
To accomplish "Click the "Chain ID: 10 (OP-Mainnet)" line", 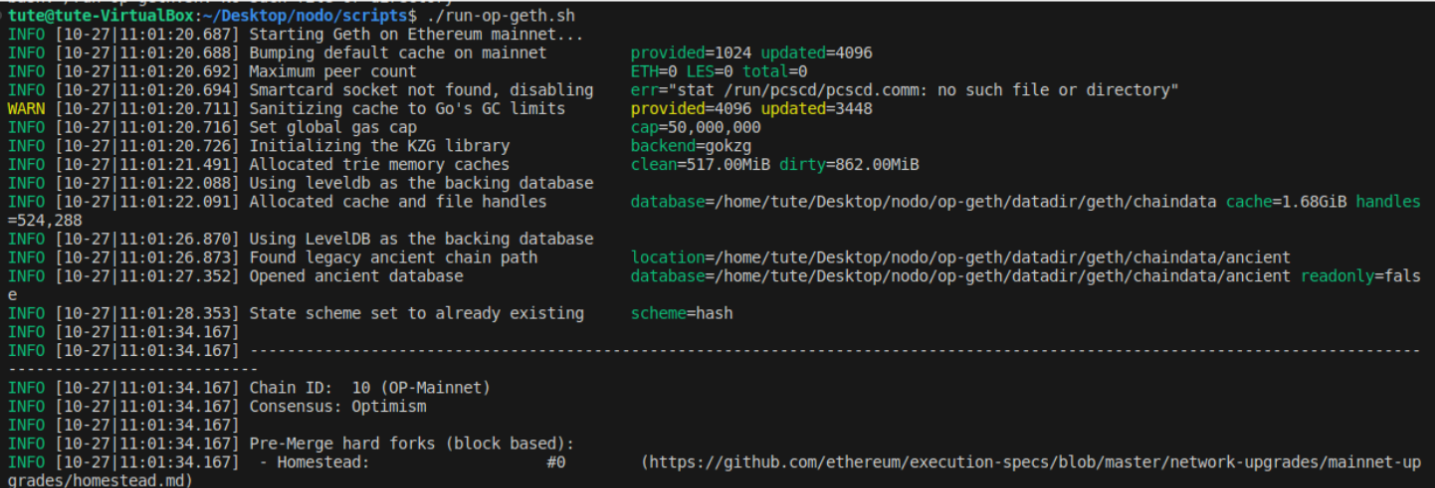I will point(369,387).
